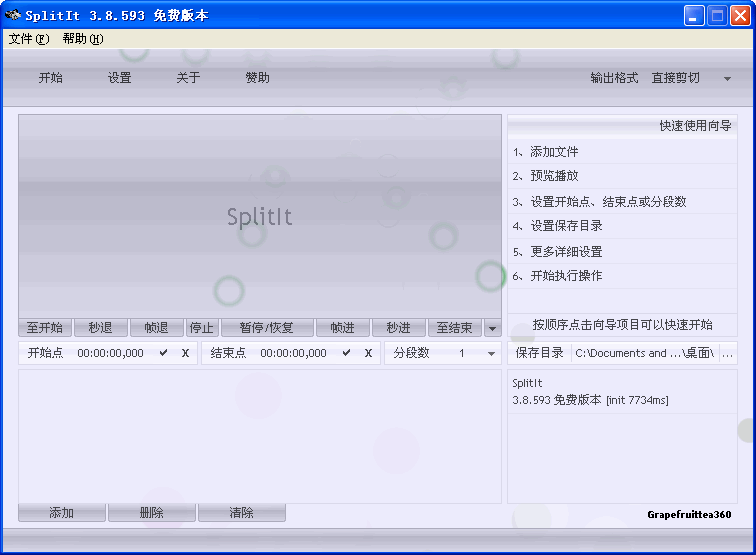Screen dimensions: 756x555
Task: Click the 直接剪切 output format value
Action: coord(675,78)
